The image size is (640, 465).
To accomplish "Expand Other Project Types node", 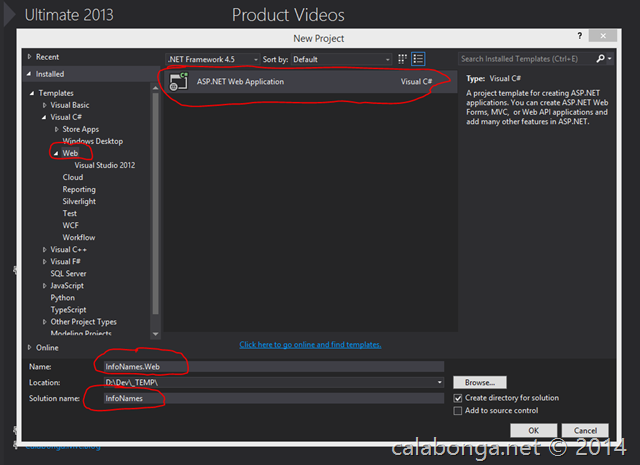I will (x=44, y=322).
